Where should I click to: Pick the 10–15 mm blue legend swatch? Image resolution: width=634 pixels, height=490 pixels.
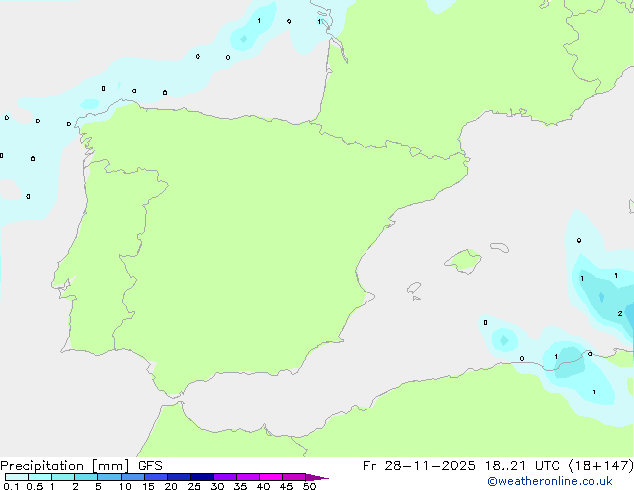[x=132, y=477]
